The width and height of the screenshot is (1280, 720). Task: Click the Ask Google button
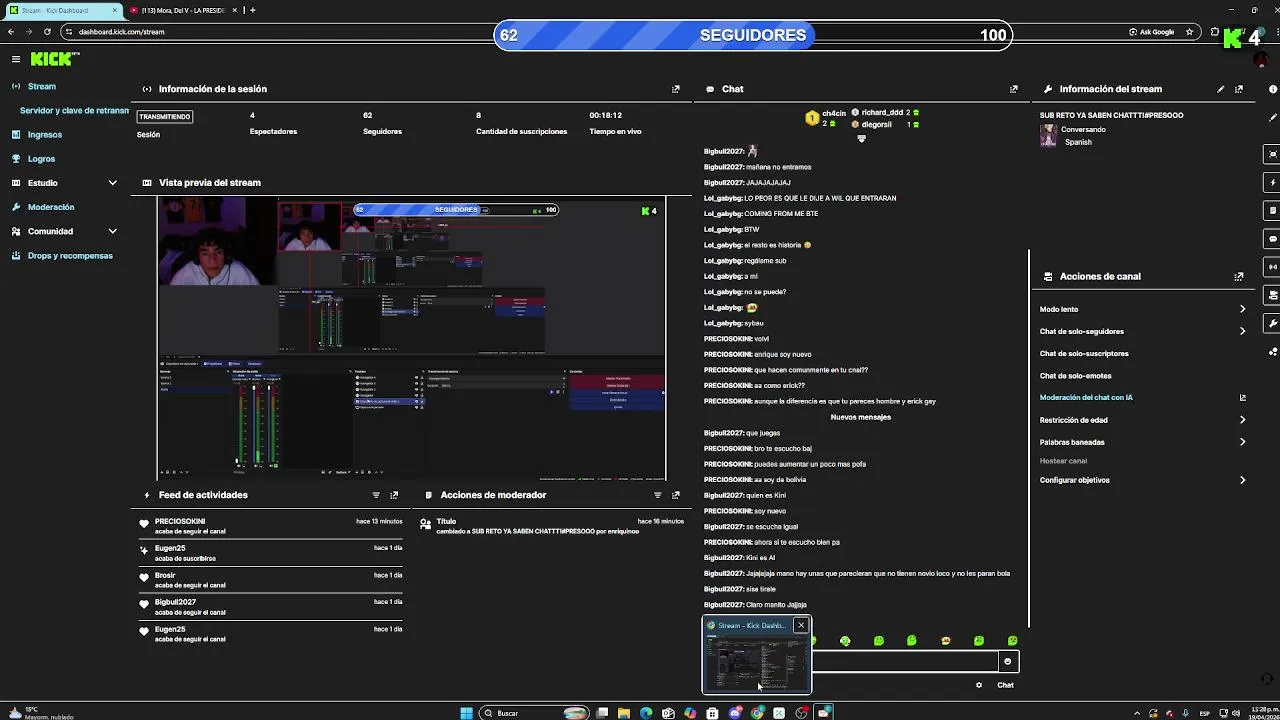point(1152,32)
